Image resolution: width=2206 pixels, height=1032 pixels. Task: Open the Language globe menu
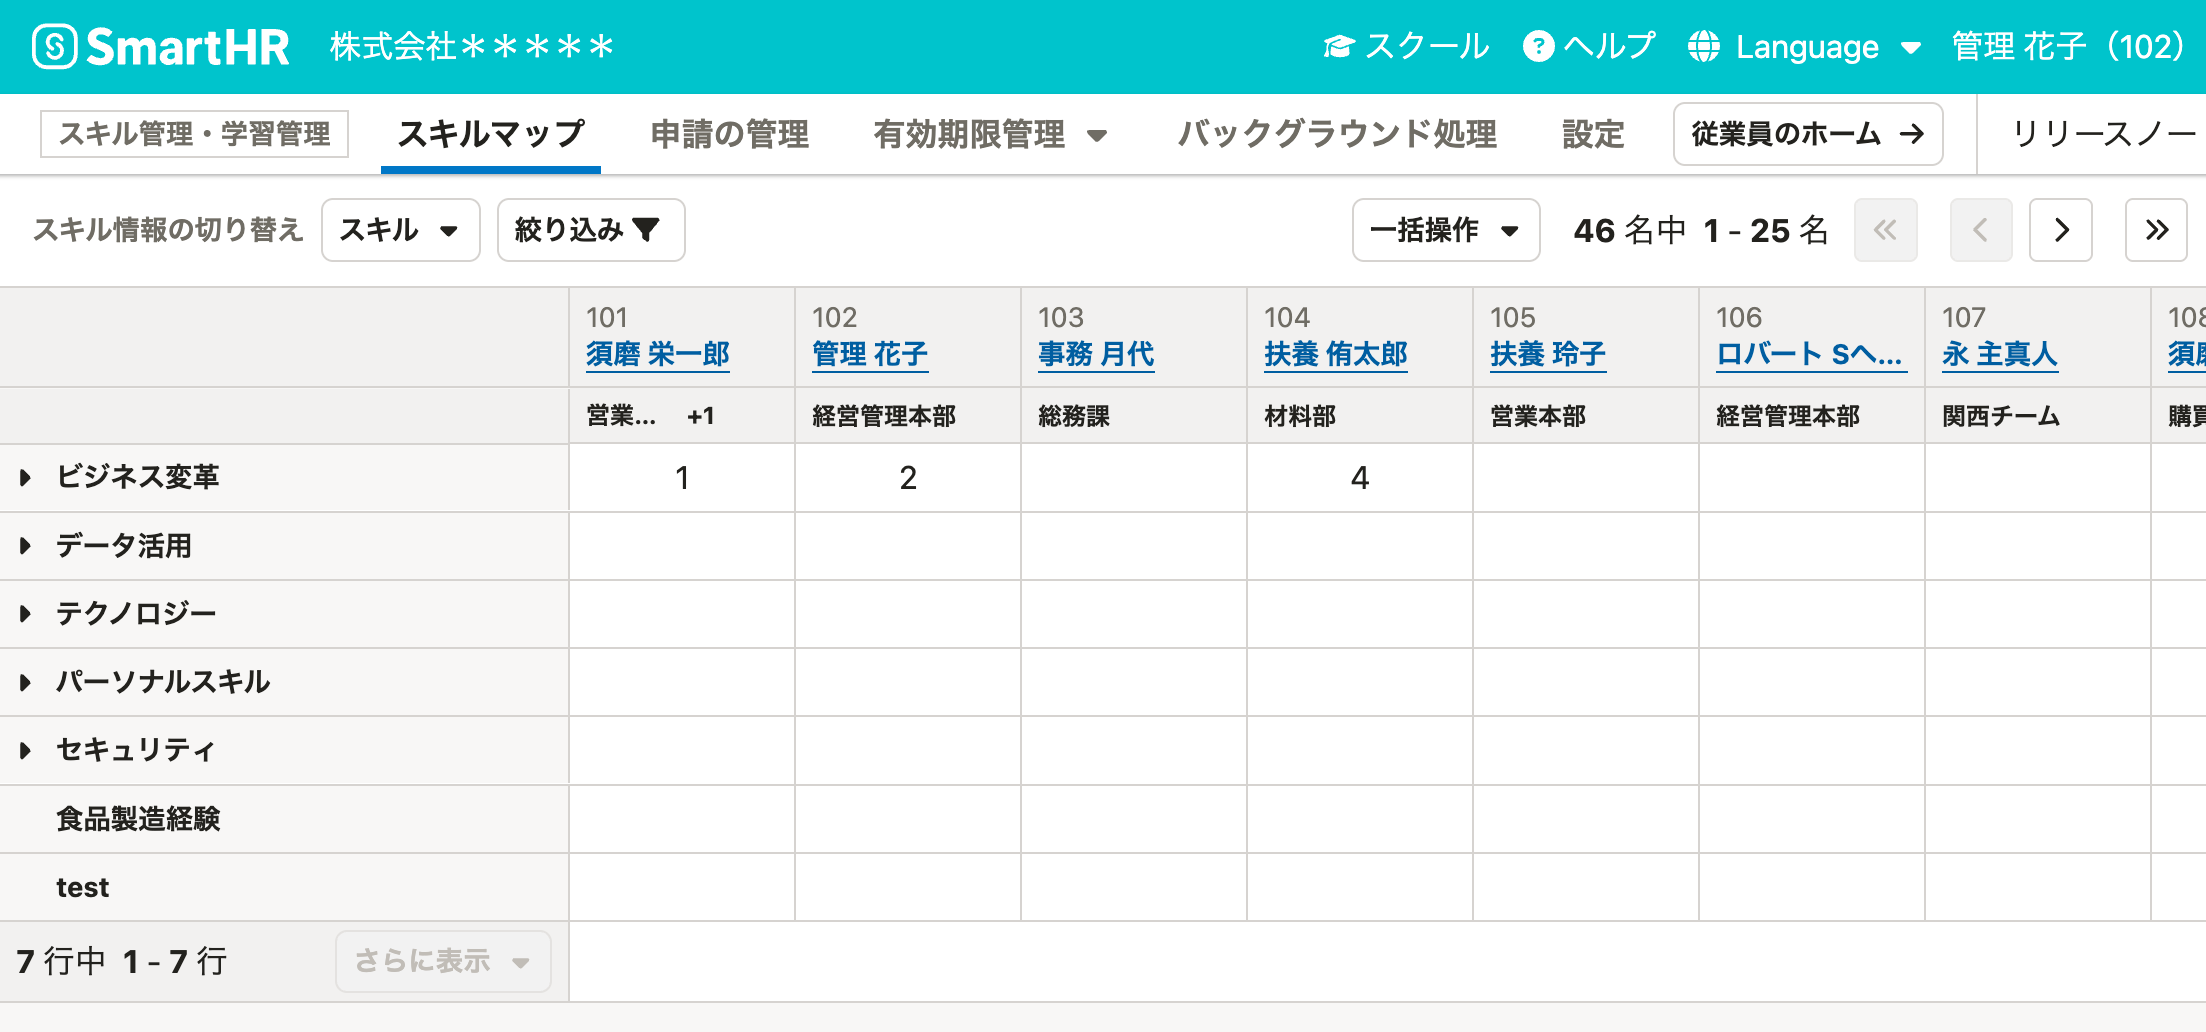(1804, 46)
